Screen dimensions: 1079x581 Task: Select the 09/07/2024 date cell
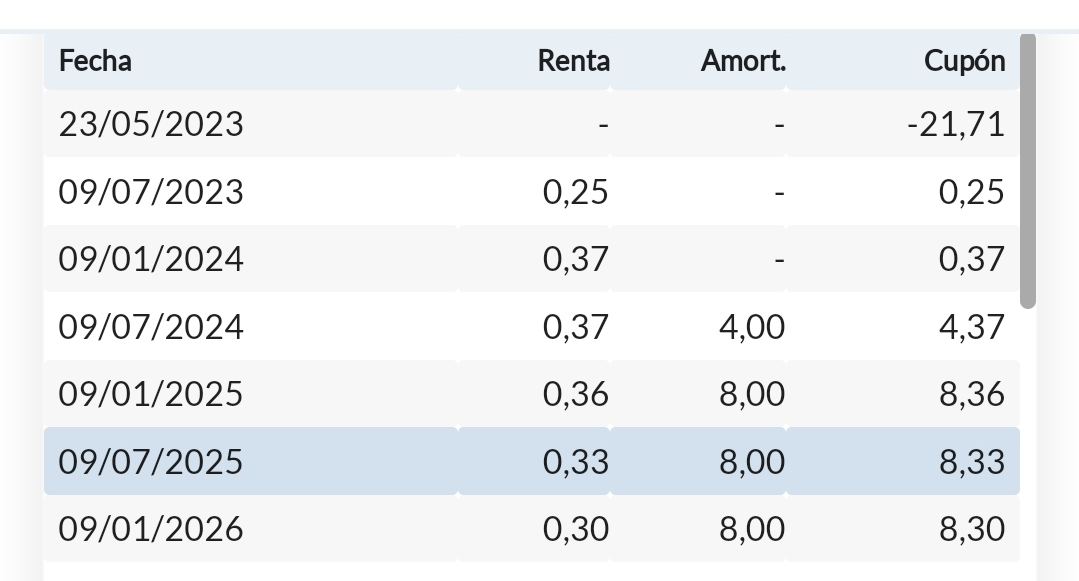(x=151, y=327)
